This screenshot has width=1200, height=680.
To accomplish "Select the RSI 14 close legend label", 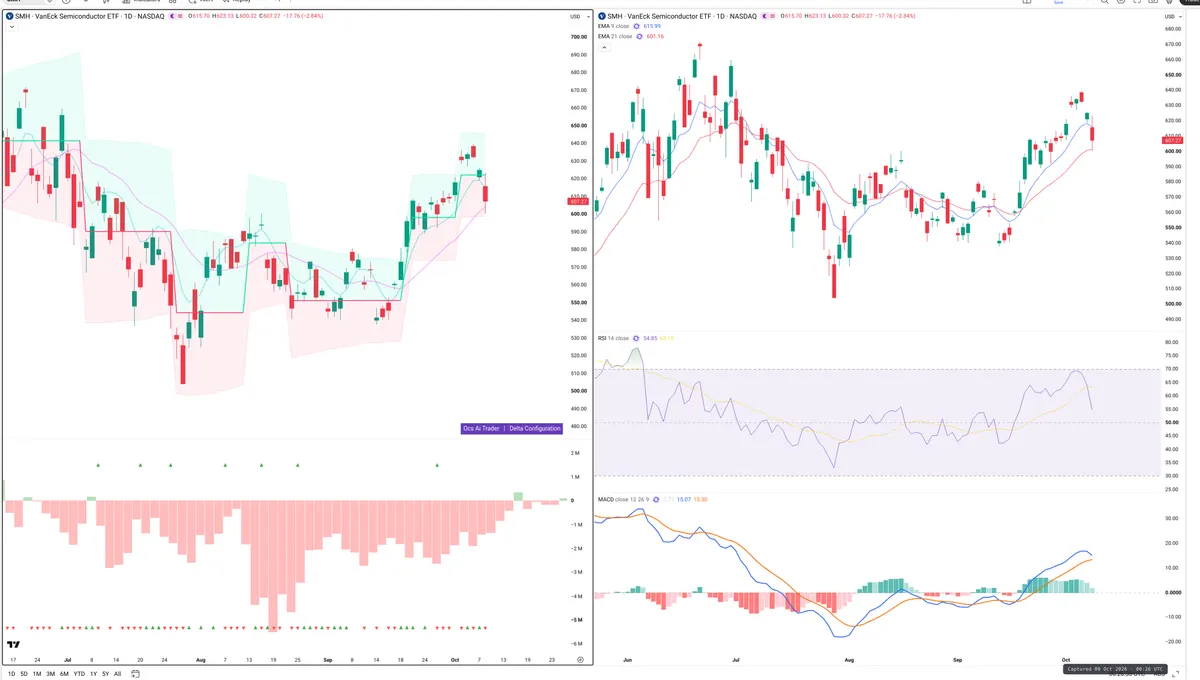I will pos(614,338).
